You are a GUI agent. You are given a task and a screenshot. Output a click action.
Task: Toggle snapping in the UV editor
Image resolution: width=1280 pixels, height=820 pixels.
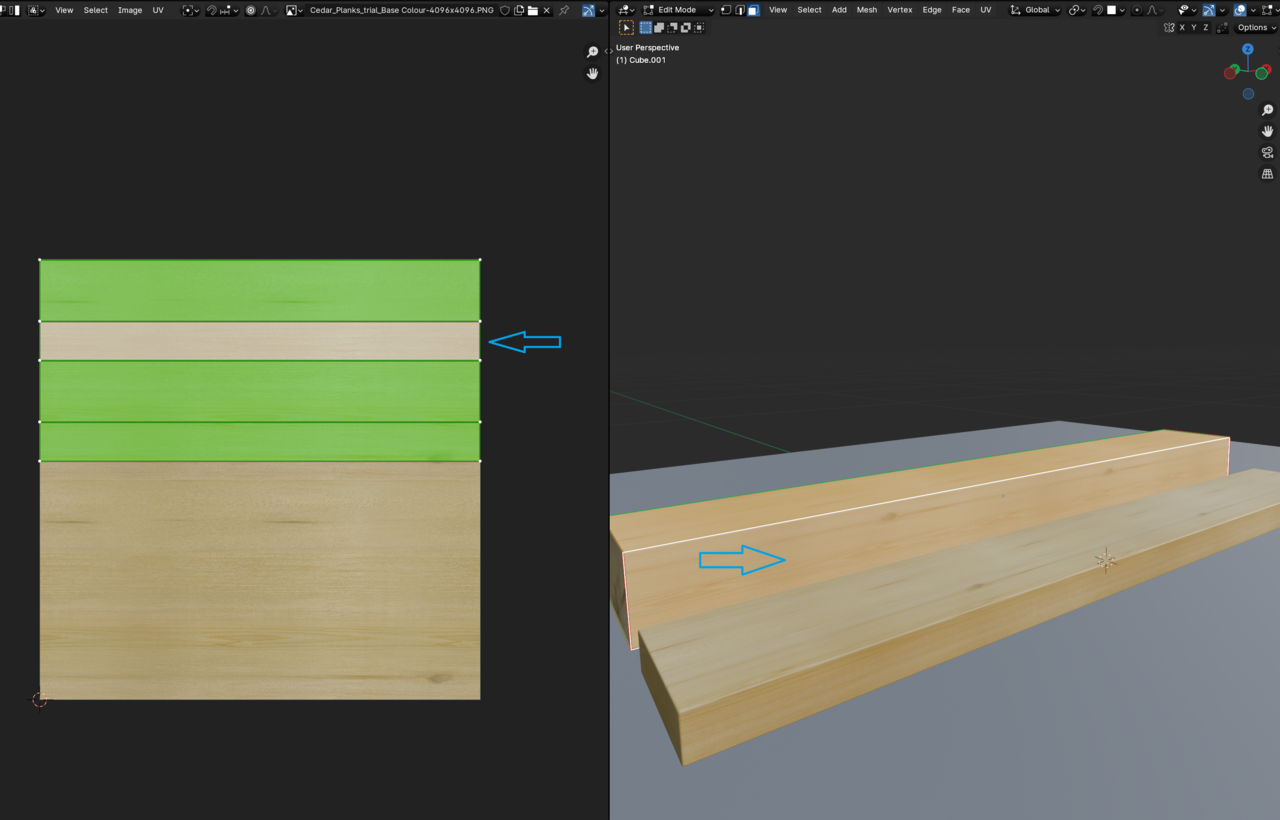pyautogui.click(x=212, y=10)
